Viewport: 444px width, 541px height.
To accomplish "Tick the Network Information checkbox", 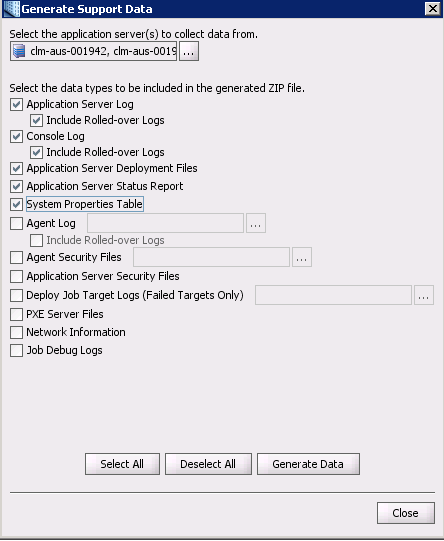I will point(17,332).
